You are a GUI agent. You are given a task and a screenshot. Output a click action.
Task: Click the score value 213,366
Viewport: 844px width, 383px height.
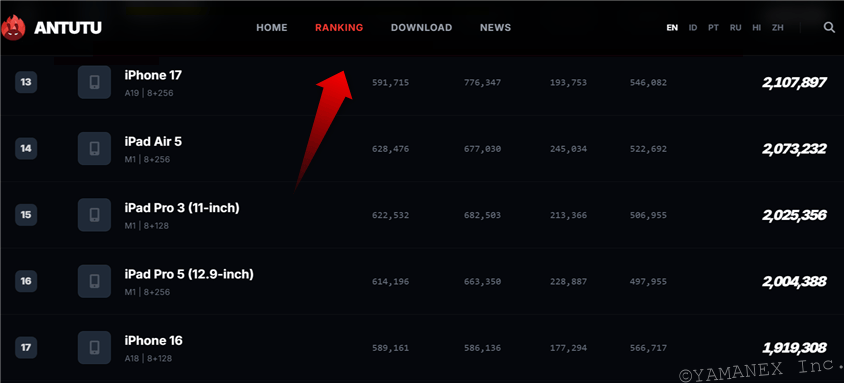[568, 215]
